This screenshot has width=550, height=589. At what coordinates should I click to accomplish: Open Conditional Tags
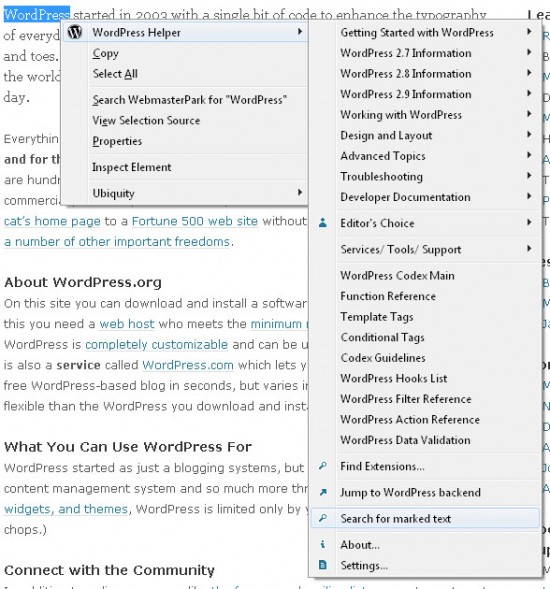tap(425, 337)
